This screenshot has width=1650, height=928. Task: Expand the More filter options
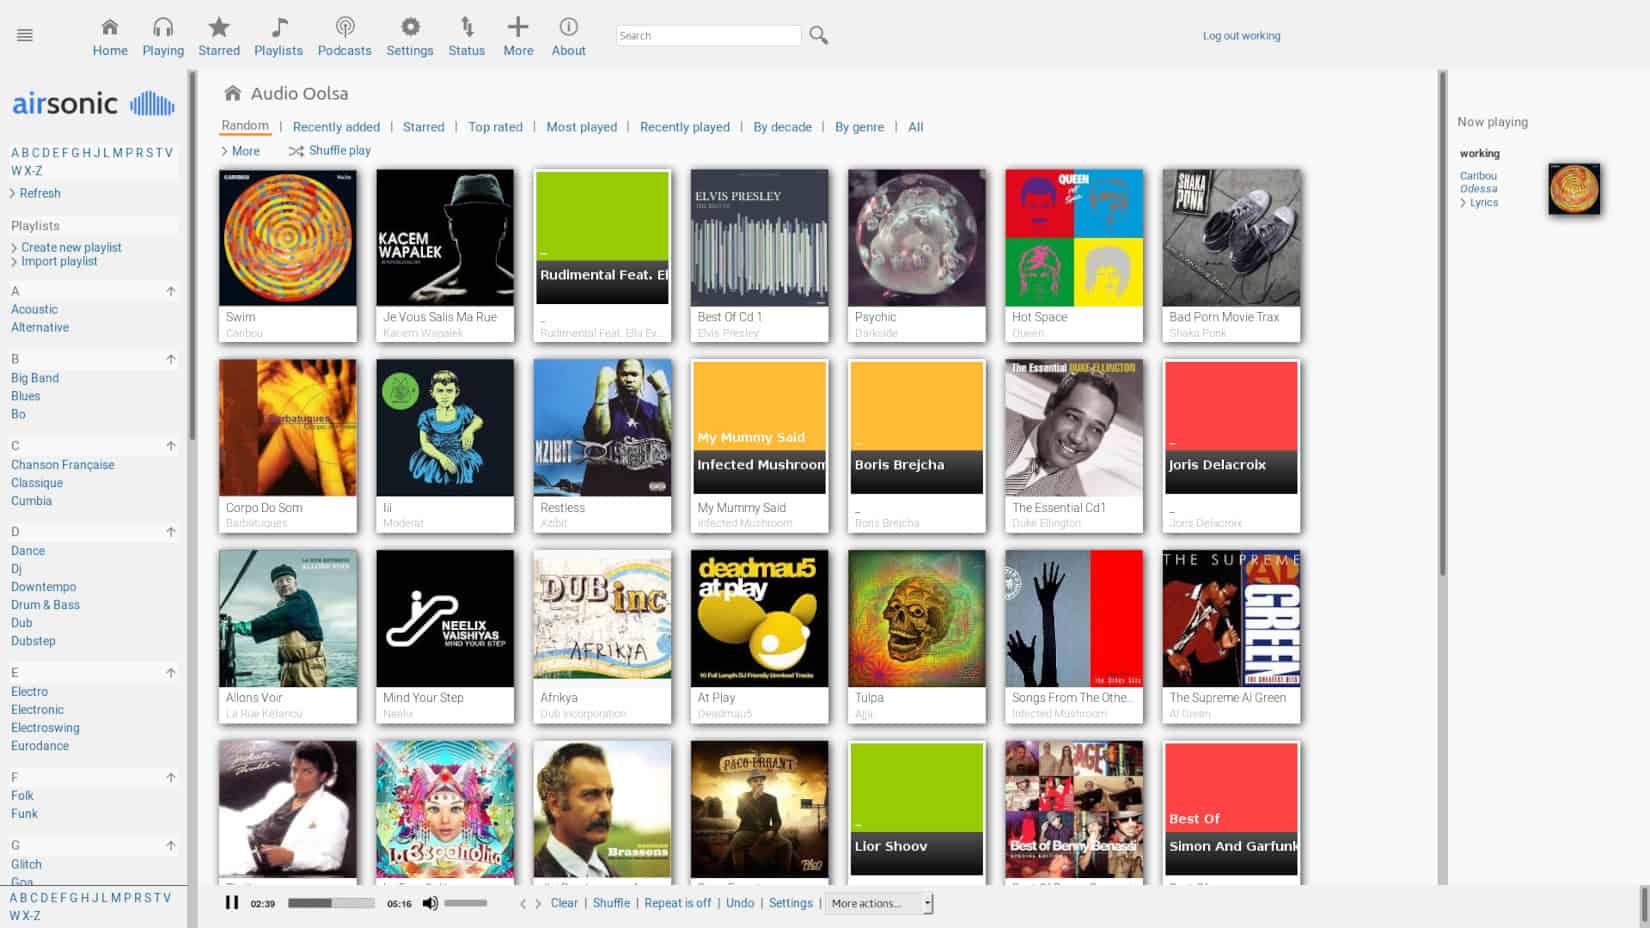(x=241, y=151)
